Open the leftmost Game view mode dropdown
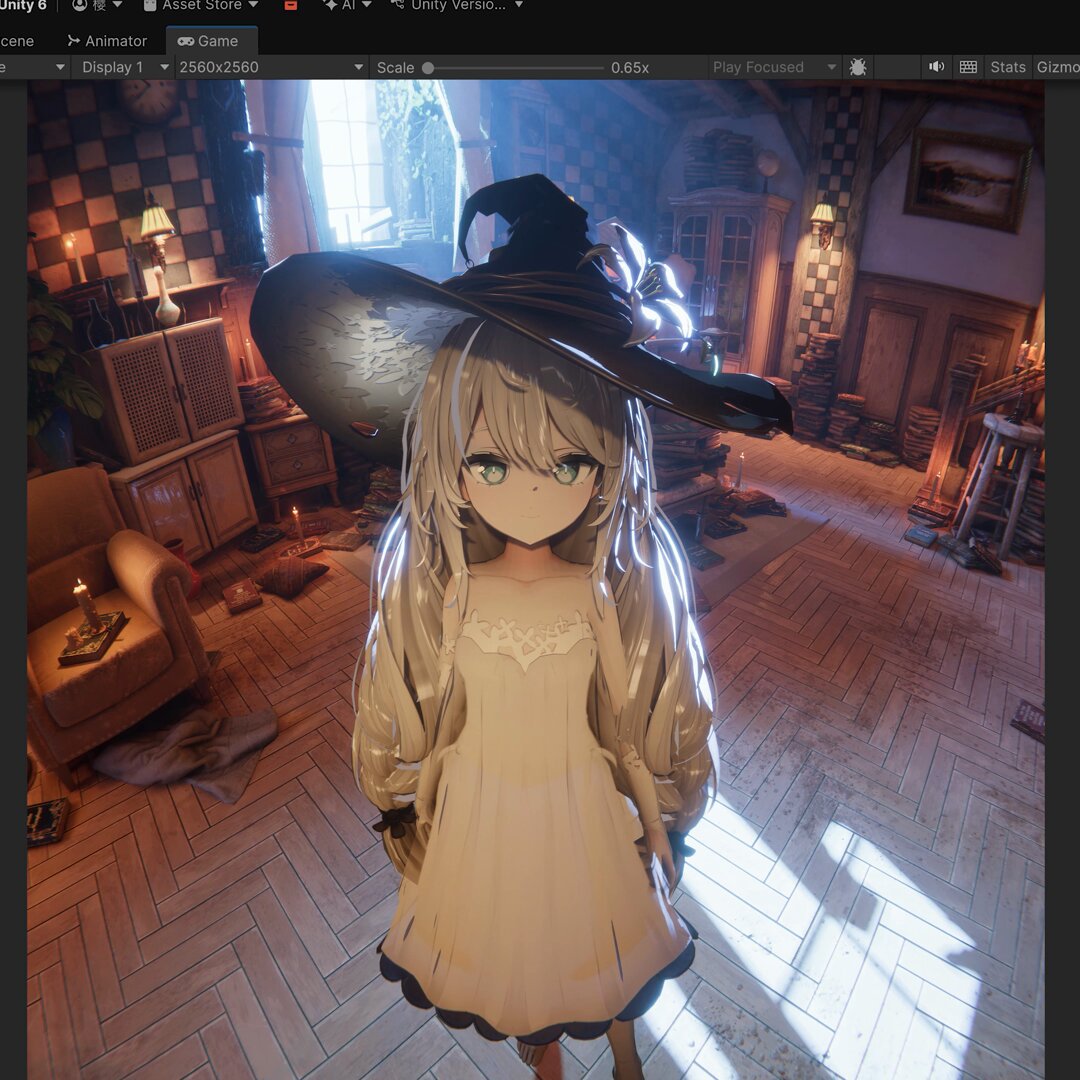This screenshot has height=1080, width=1080. coord(34,68)
